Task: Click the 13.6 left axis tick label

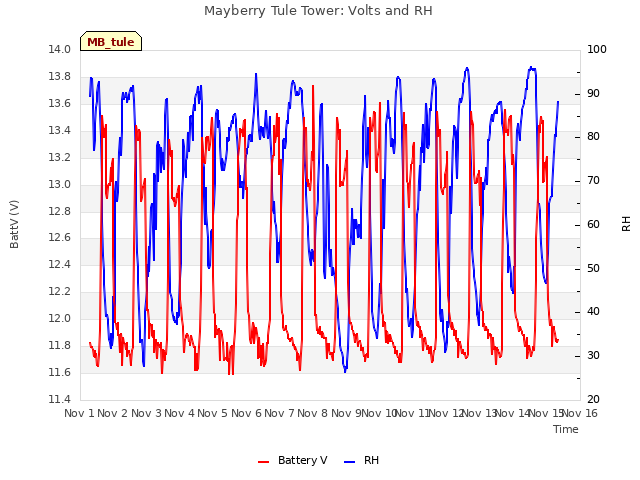Action: (x=60, y=103)
